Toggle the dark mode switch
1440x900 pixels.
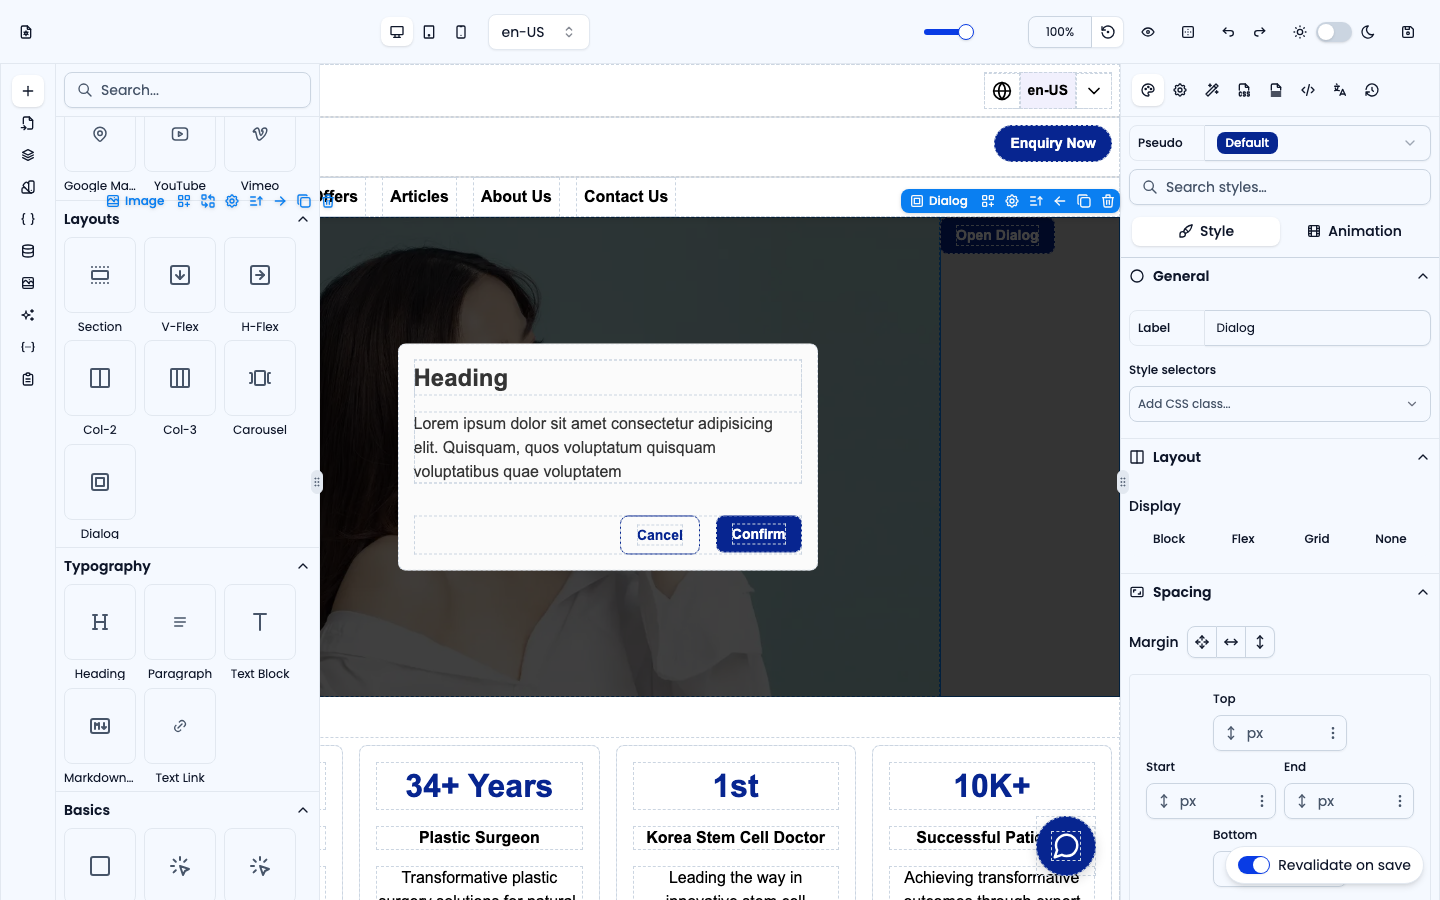click(x=1333, y=32)
